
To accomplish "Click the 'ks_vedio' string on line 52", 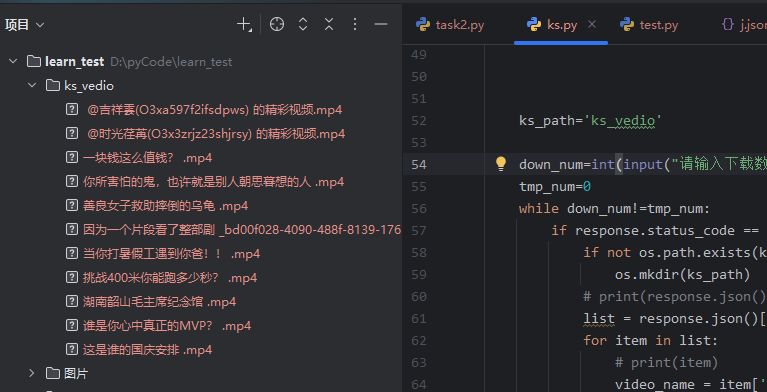I will coord(622,121).
